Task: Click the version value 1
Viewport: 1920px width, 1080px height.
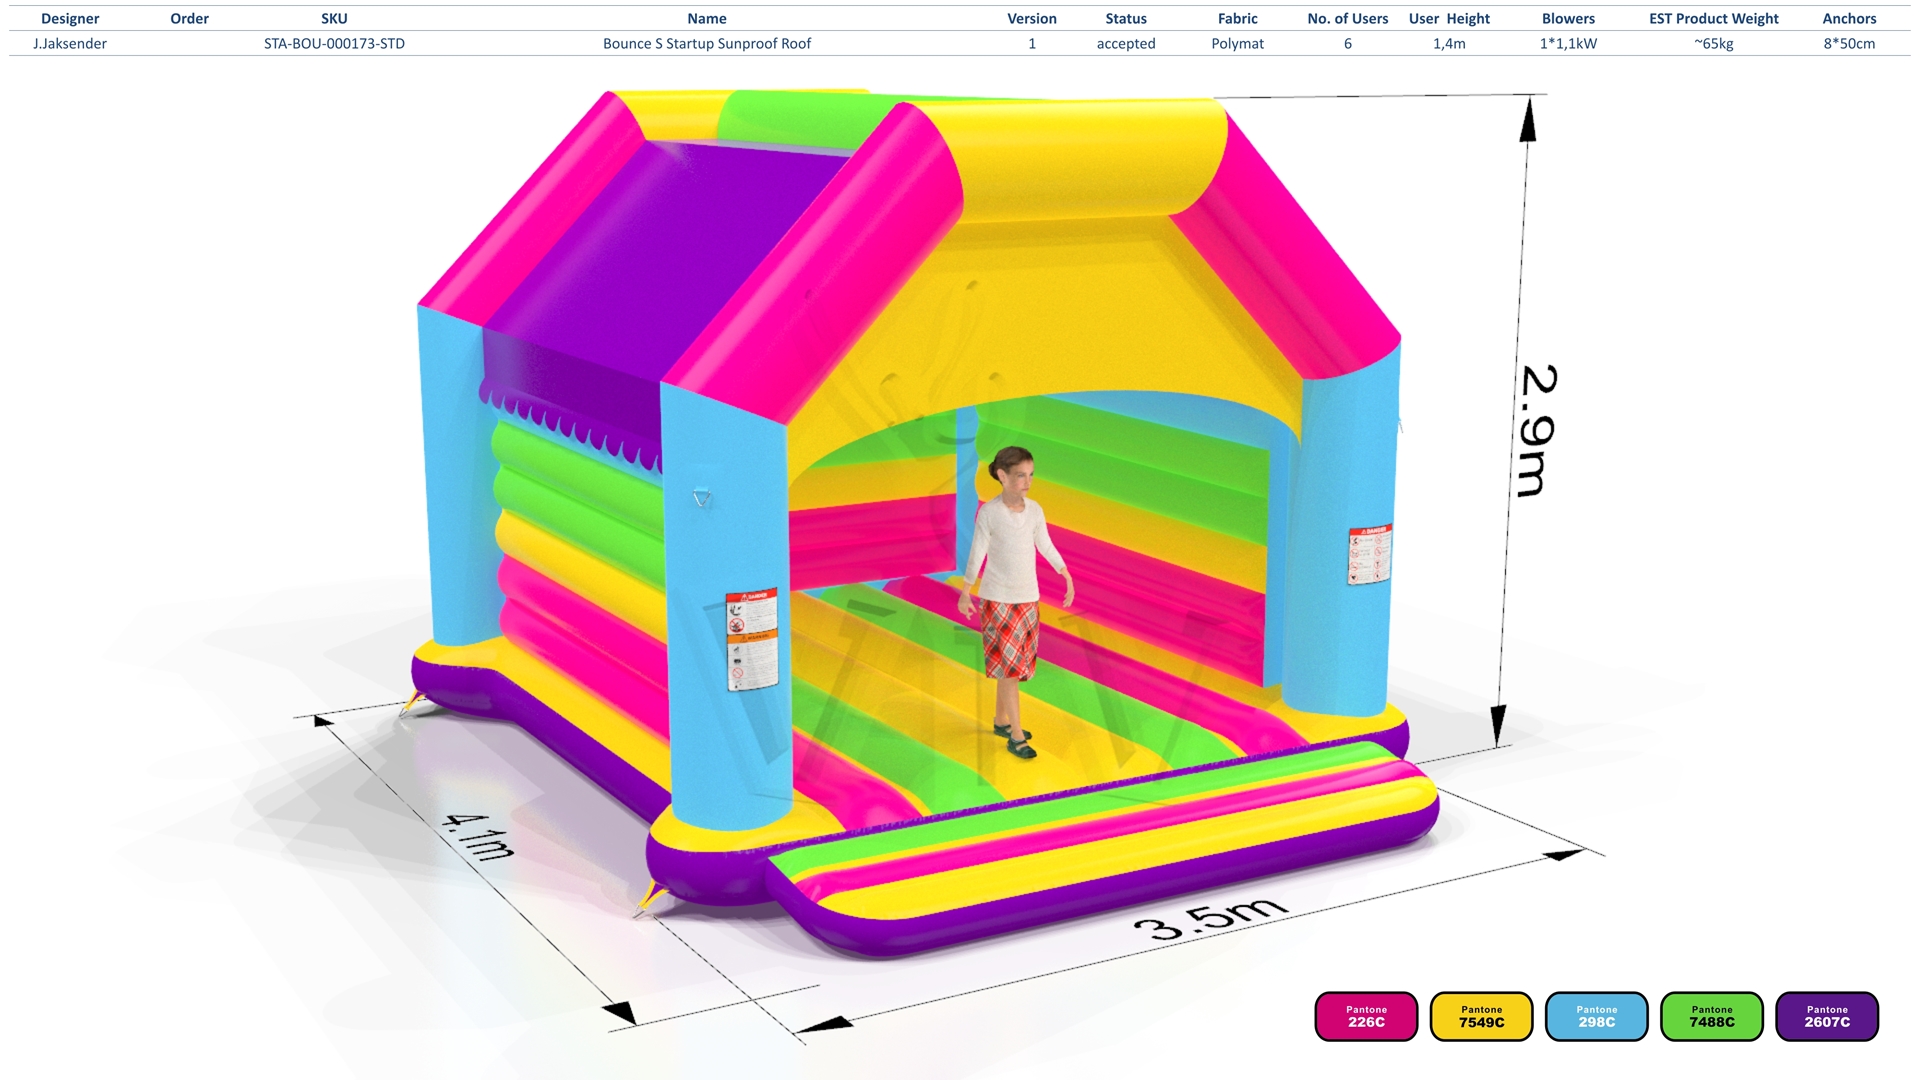Action: (1032, 43)
